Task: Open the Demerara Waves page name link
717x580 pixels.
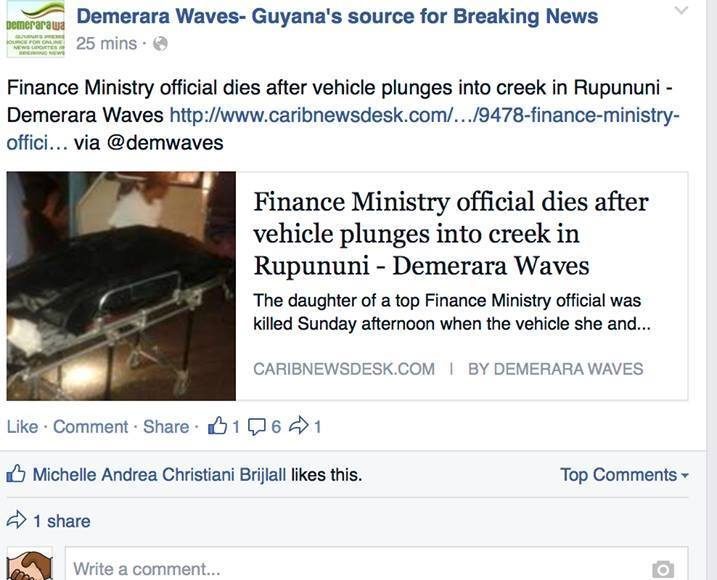Action: click(x=337, y=16)
